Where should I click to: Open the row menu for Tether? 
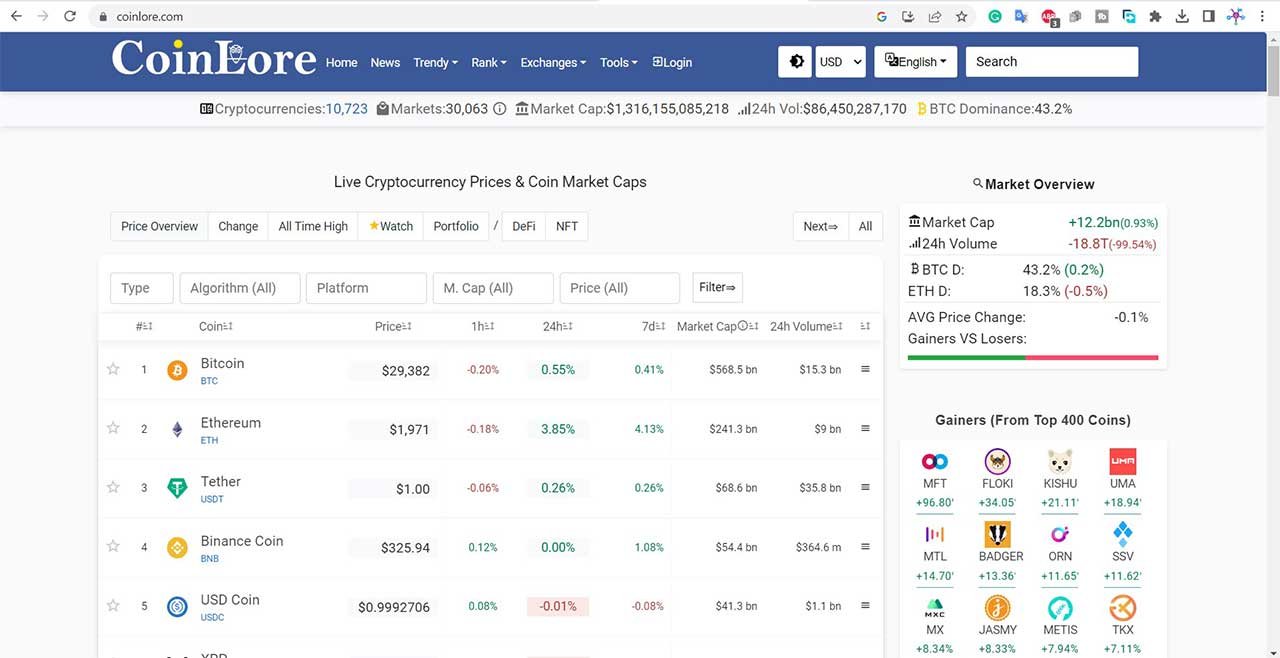tap(865, 487)
